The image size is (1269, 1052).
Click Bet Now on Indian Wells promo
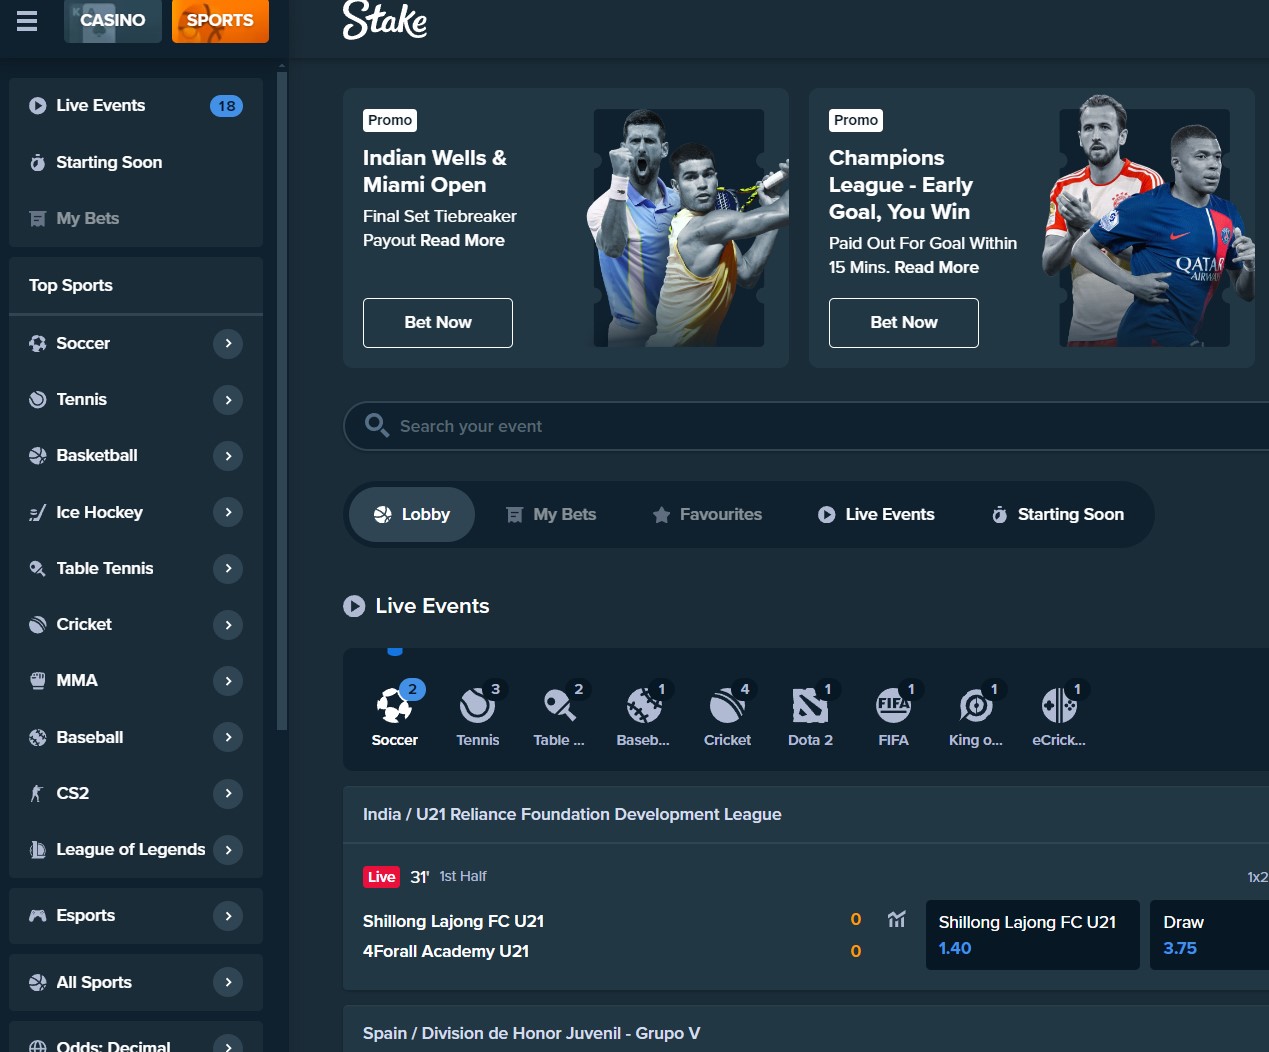pos(438,322)
